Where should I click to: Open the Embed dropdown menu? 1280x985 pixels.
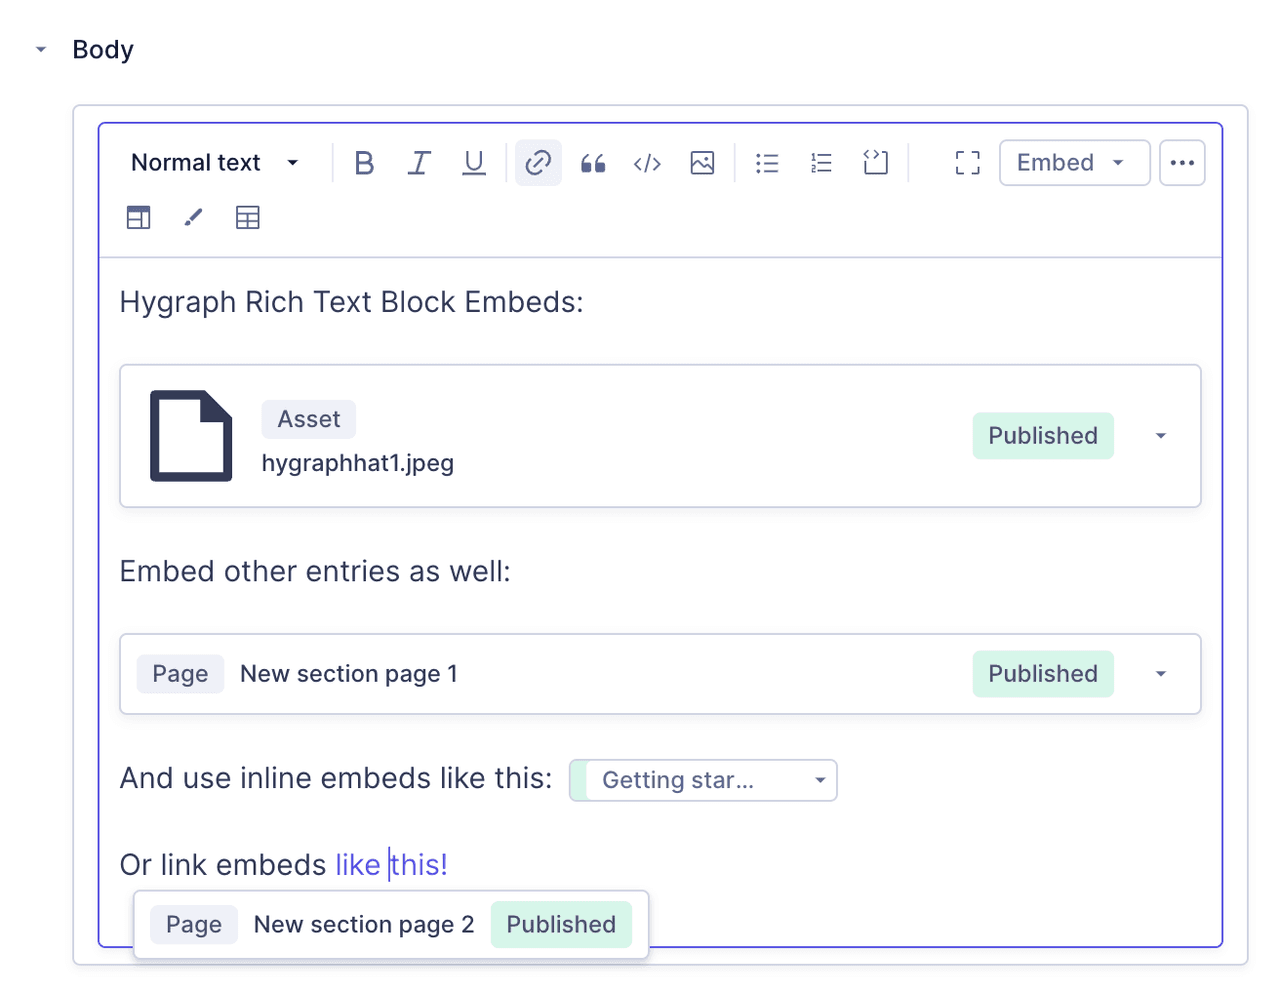pos(1074,162)
